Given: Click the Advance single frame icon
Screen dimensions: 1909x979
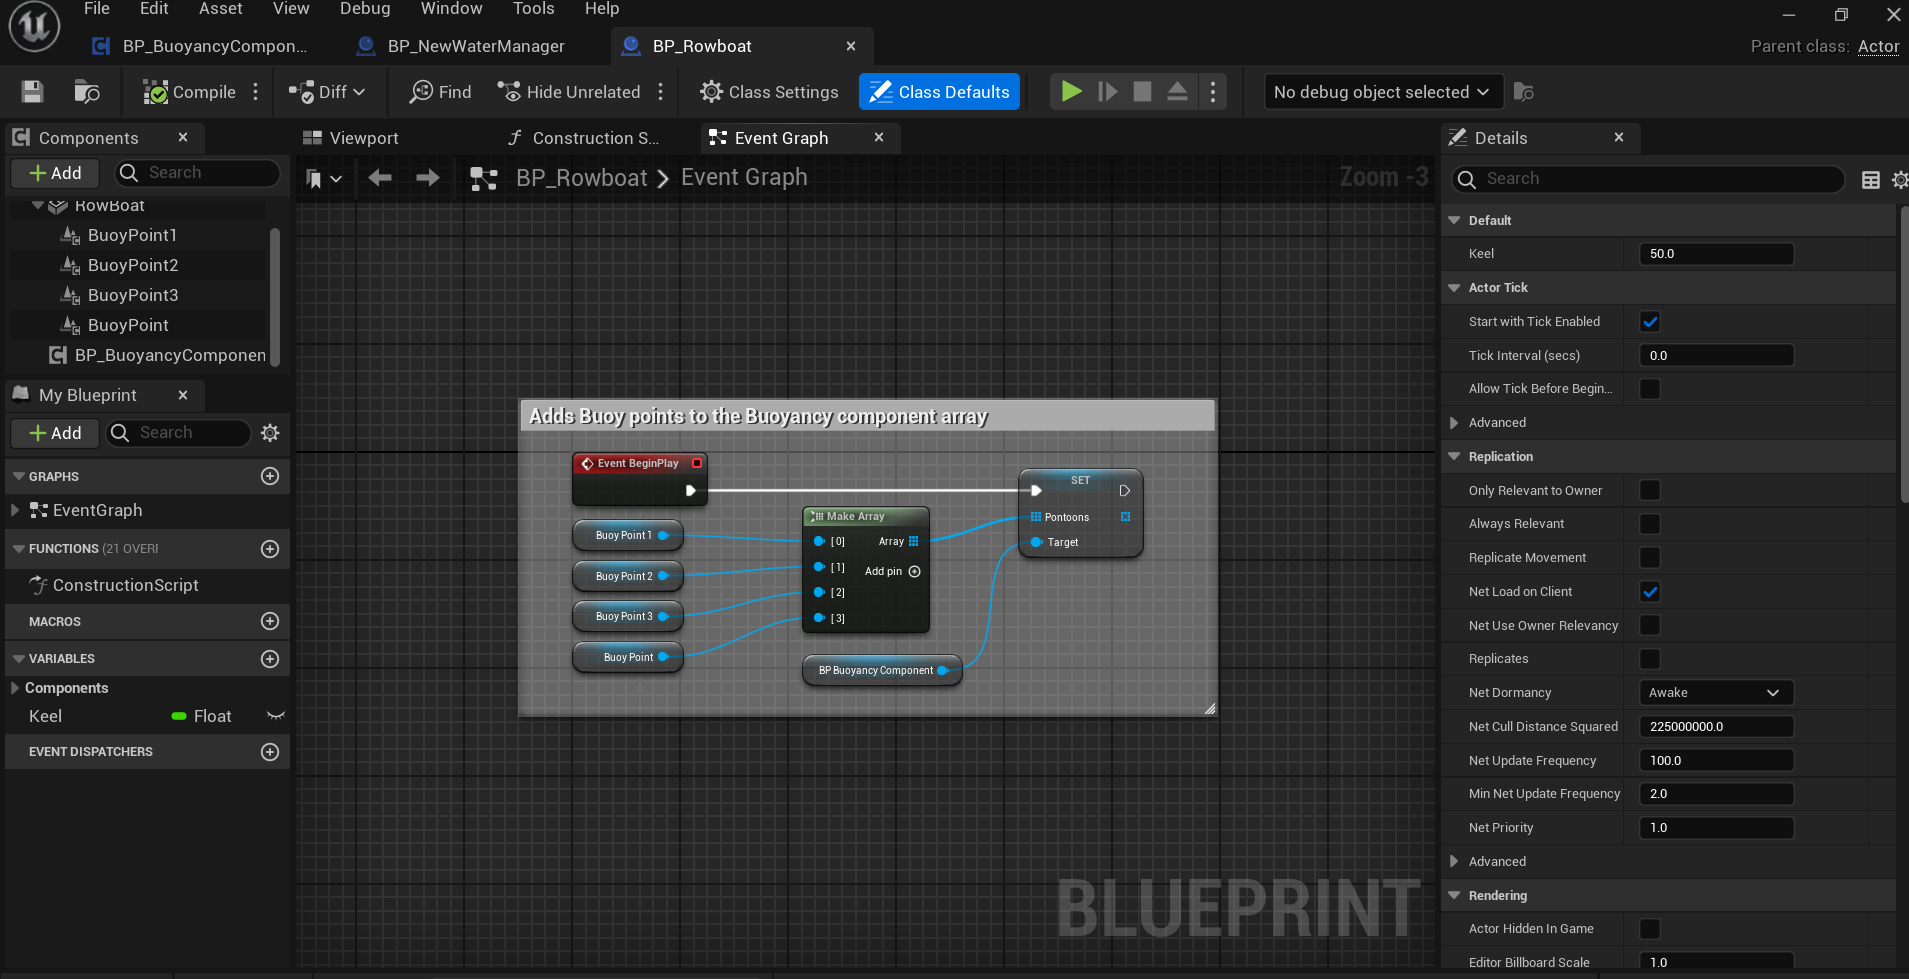Looking at the screenshot, I should pos(1107,92).
